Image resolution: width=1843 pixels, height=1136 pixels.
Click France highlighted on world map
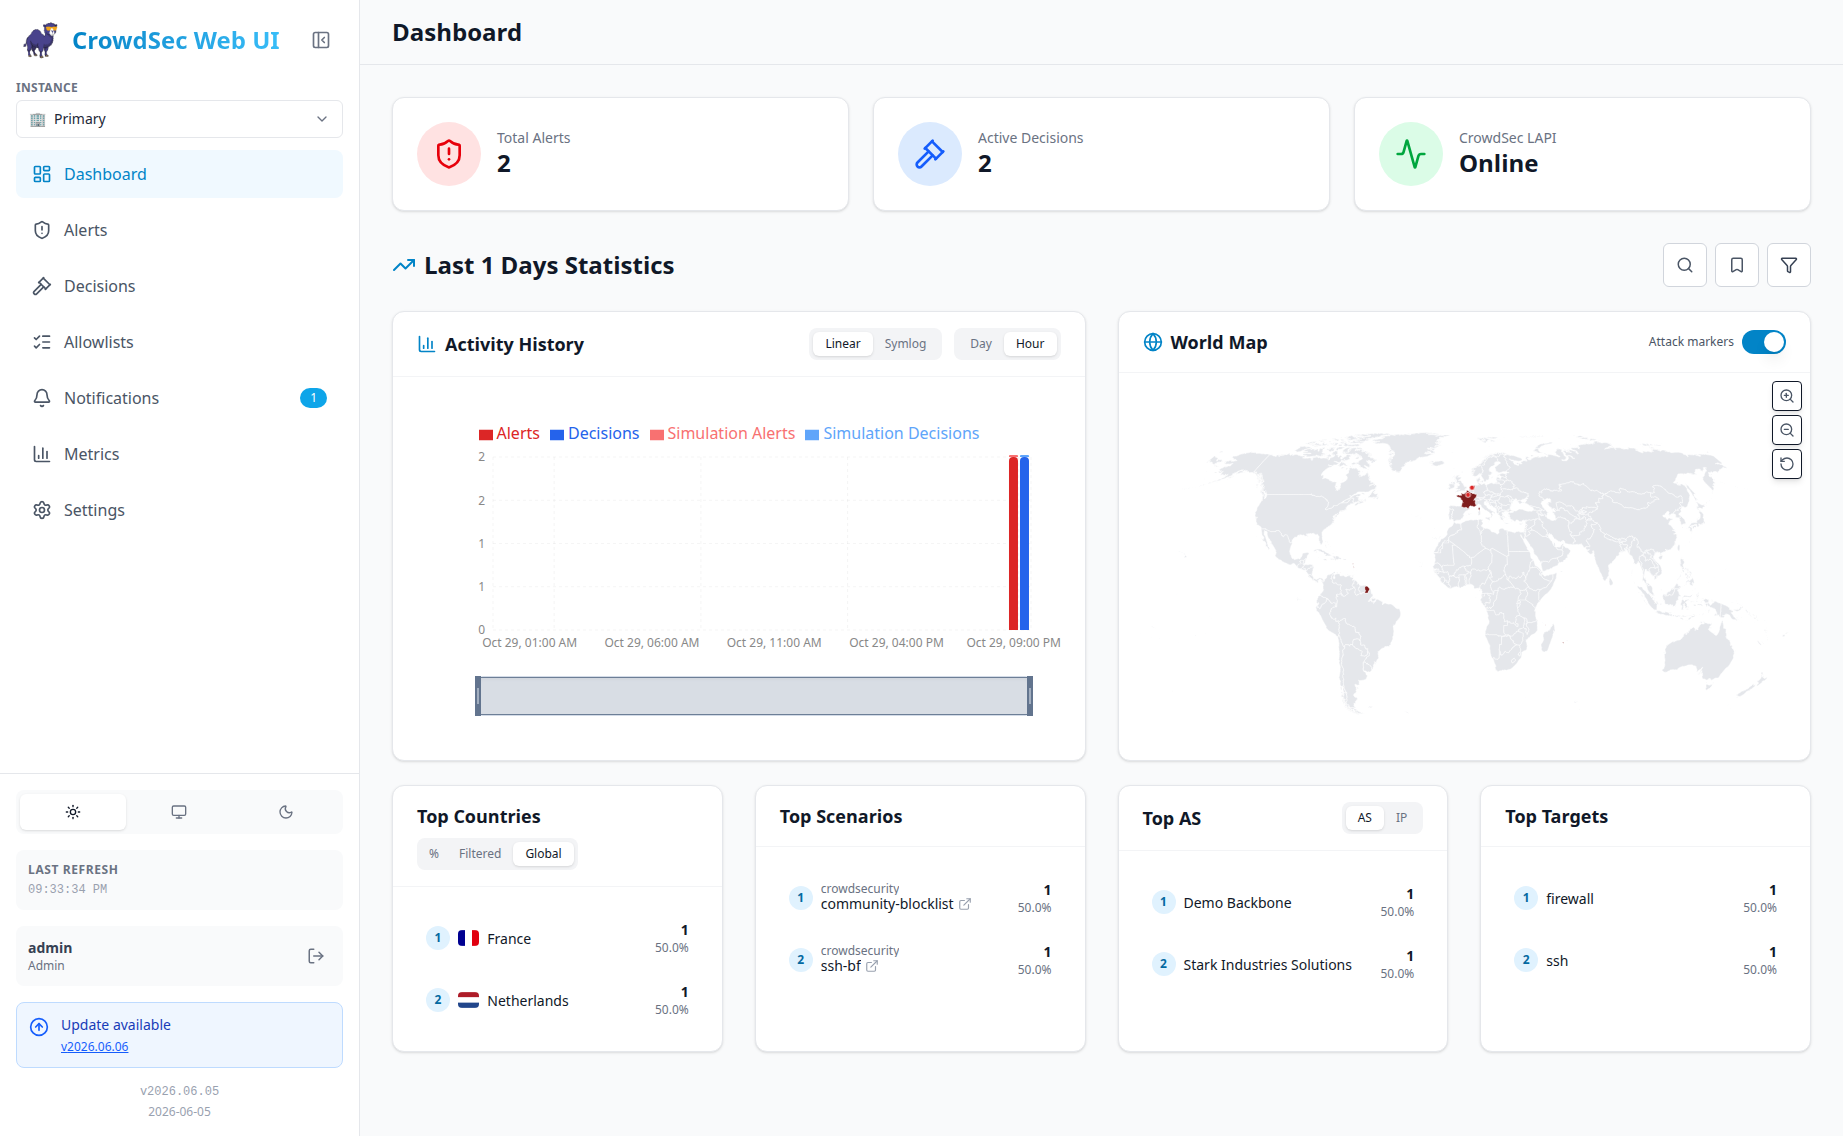point(1468,498)
